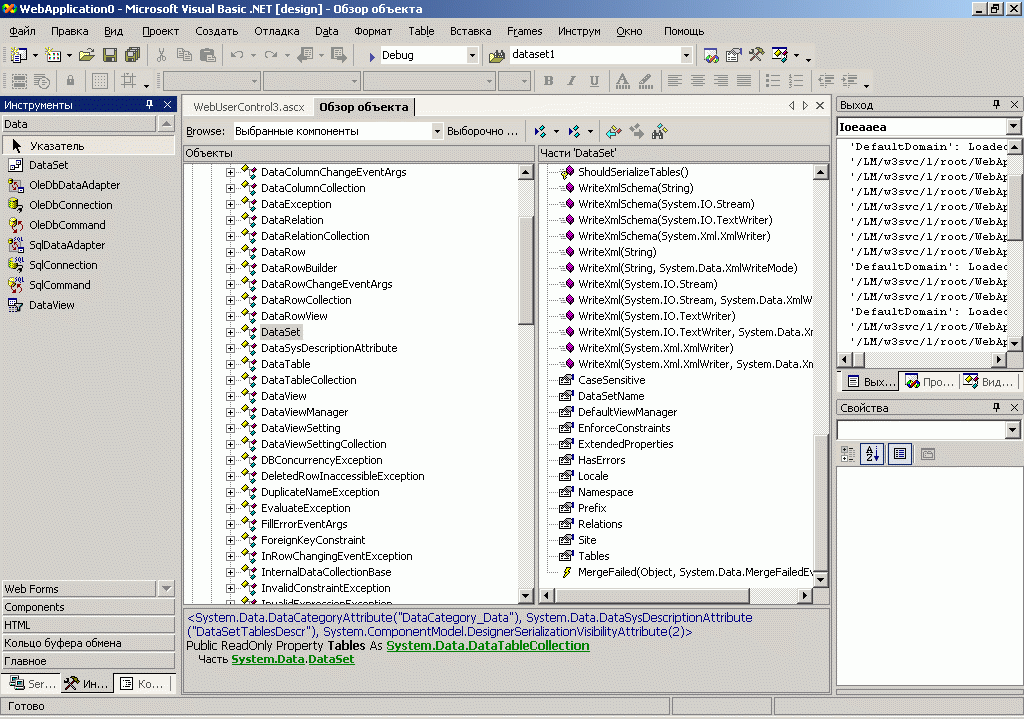Open the Web Forms toolbox section

point(79,589)
